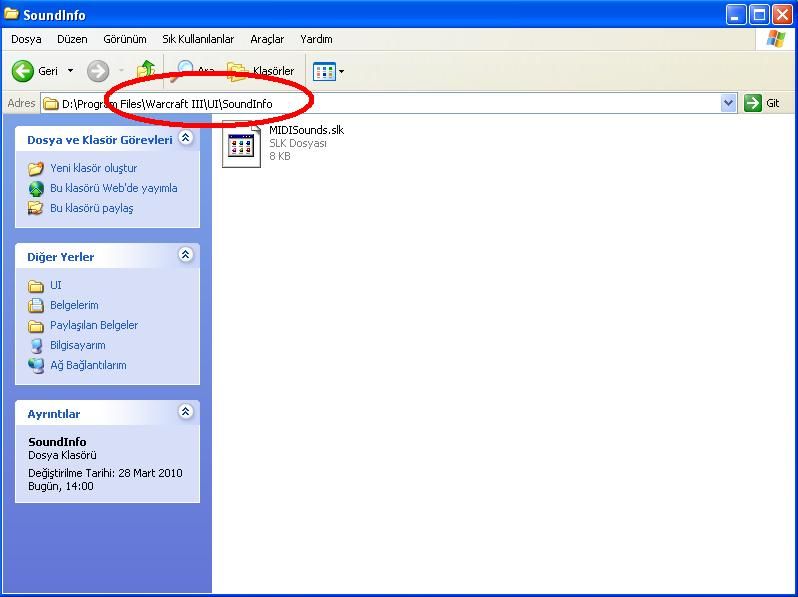798x597 pixels.
Task: Go up one folder level
Action: [x=146, y=70]
